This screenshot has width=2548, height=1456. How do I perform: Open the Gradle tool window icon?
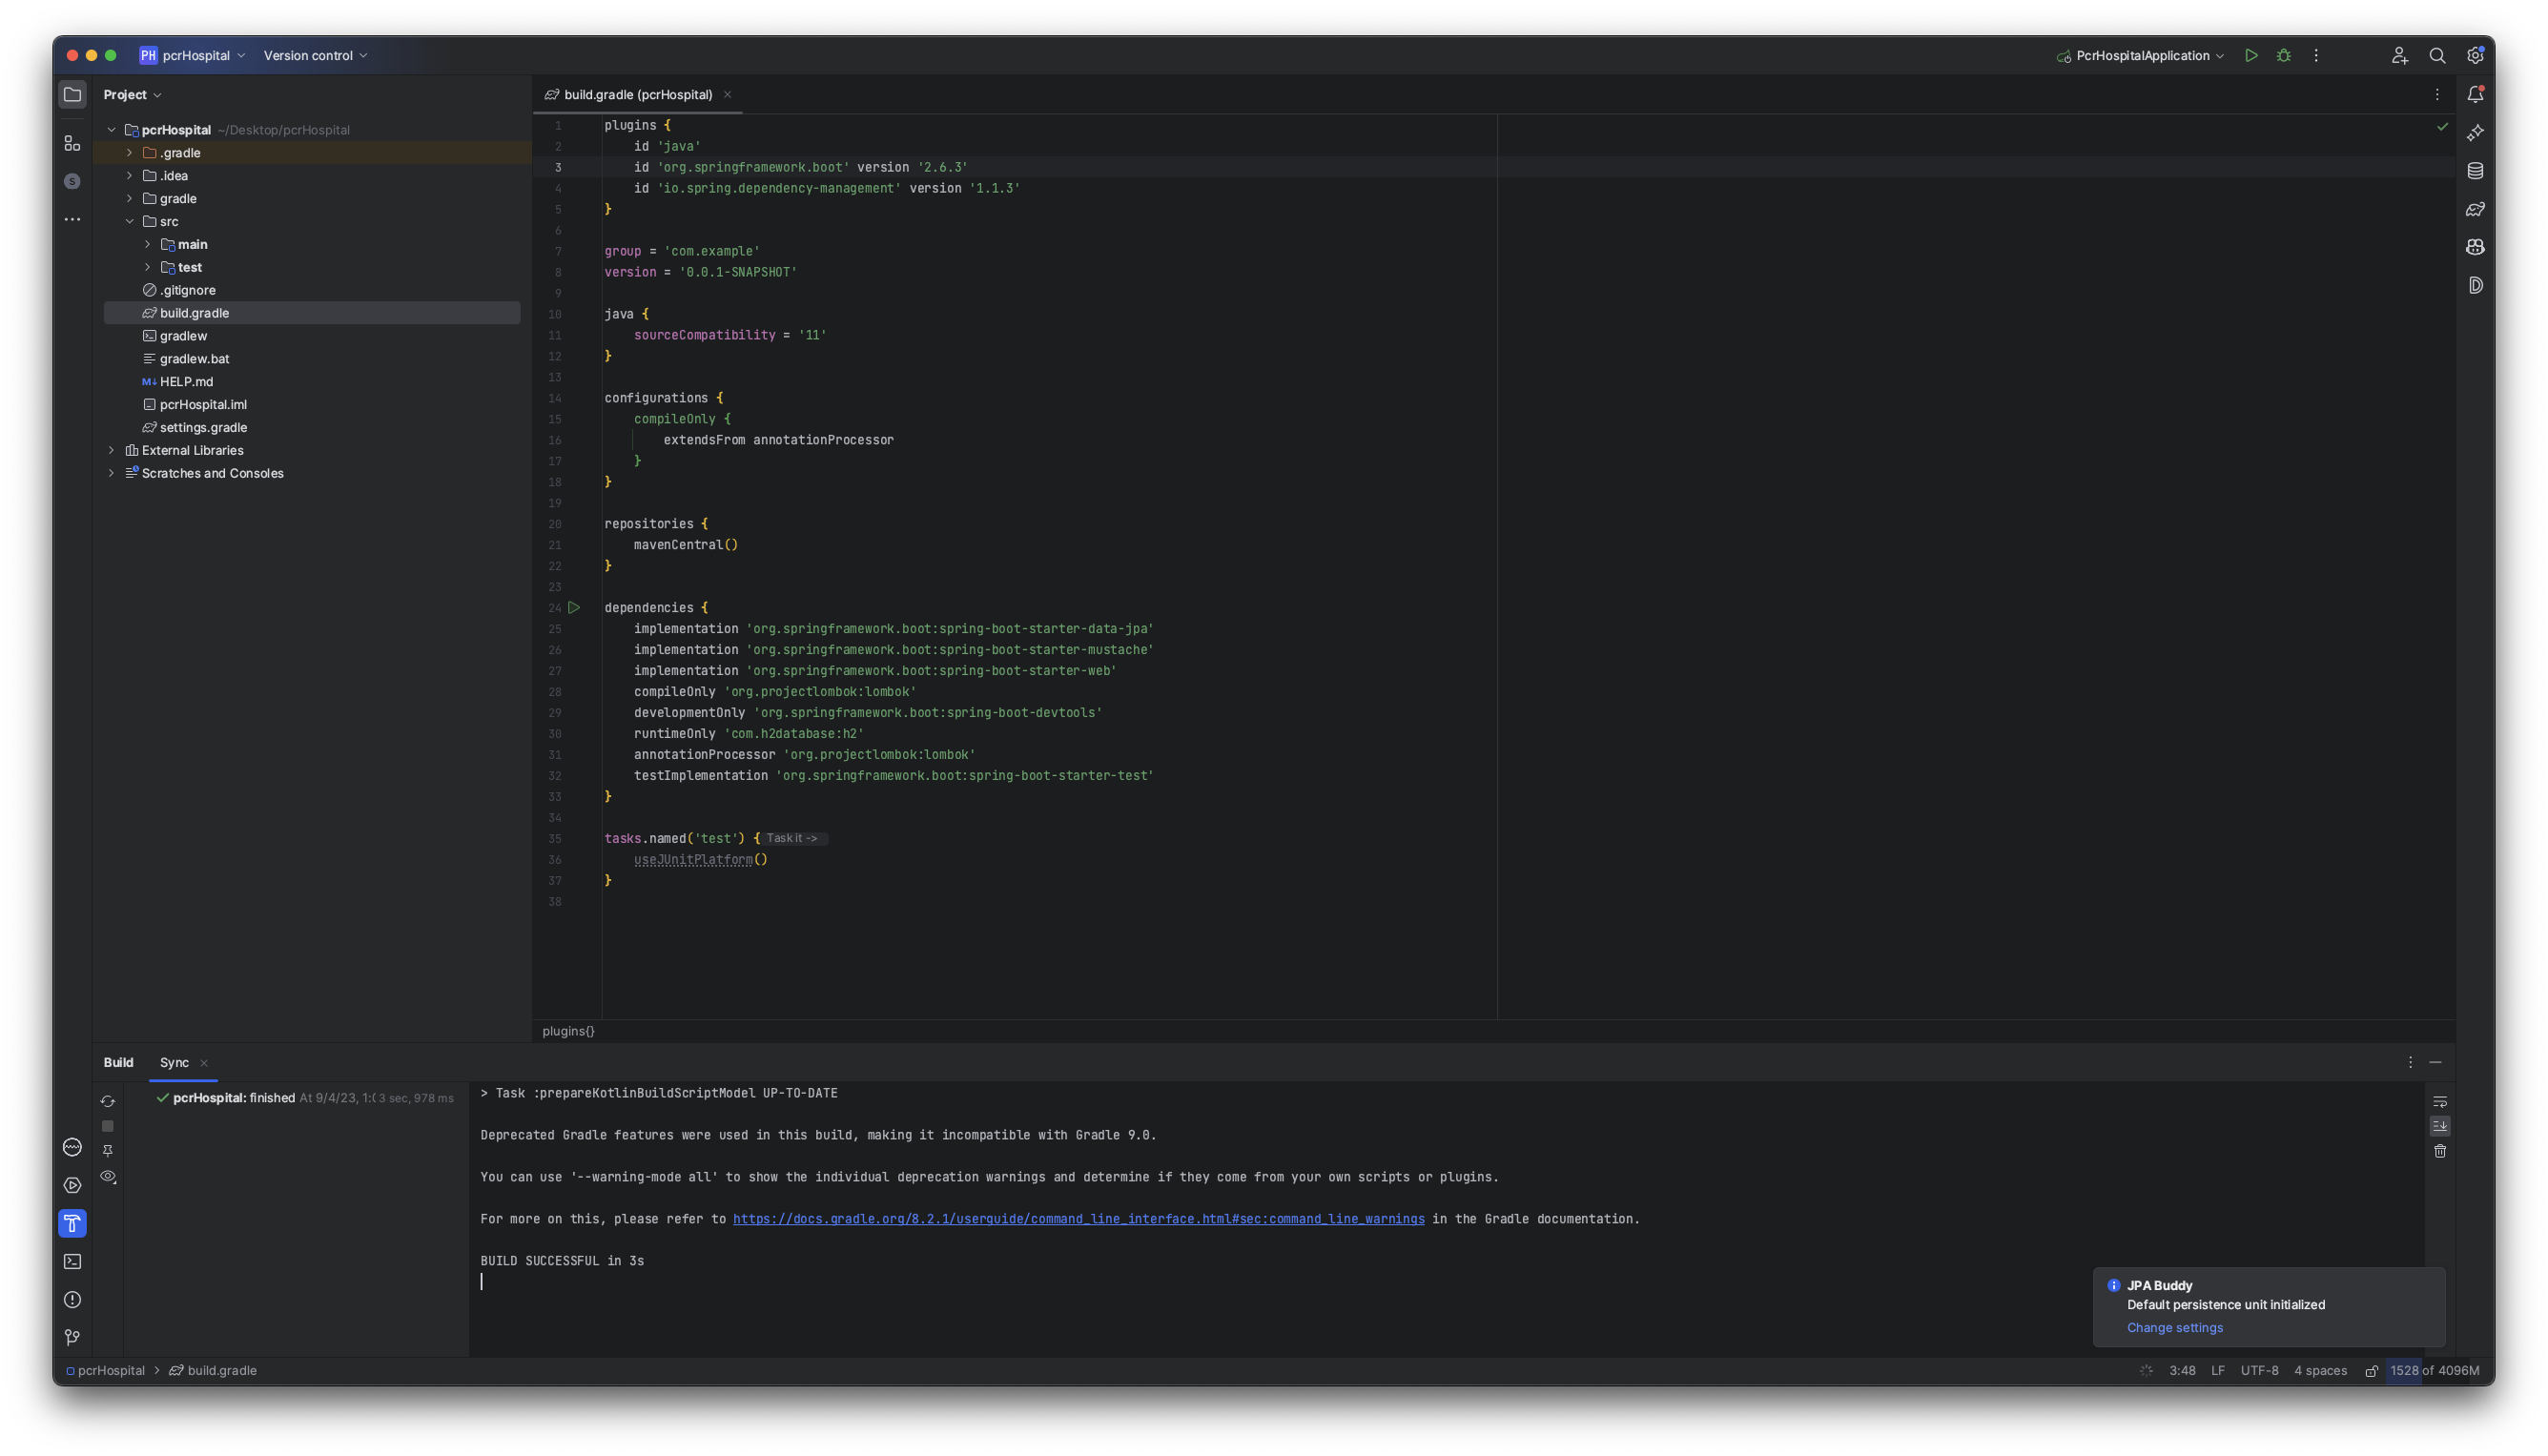[2475, 209]
